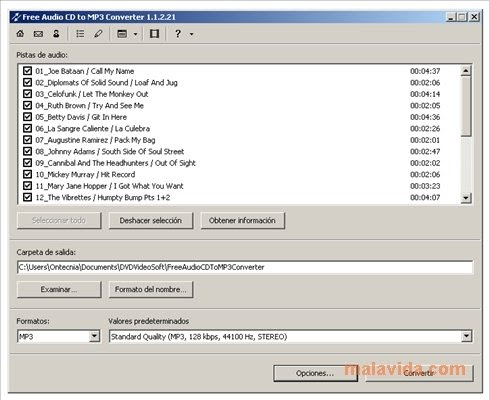Select track 'Humpty Bump Pts 1+2'
Image resolution: width=489 pixels, height=400 pixels.
pyautogui.click(x=134, y=197)
